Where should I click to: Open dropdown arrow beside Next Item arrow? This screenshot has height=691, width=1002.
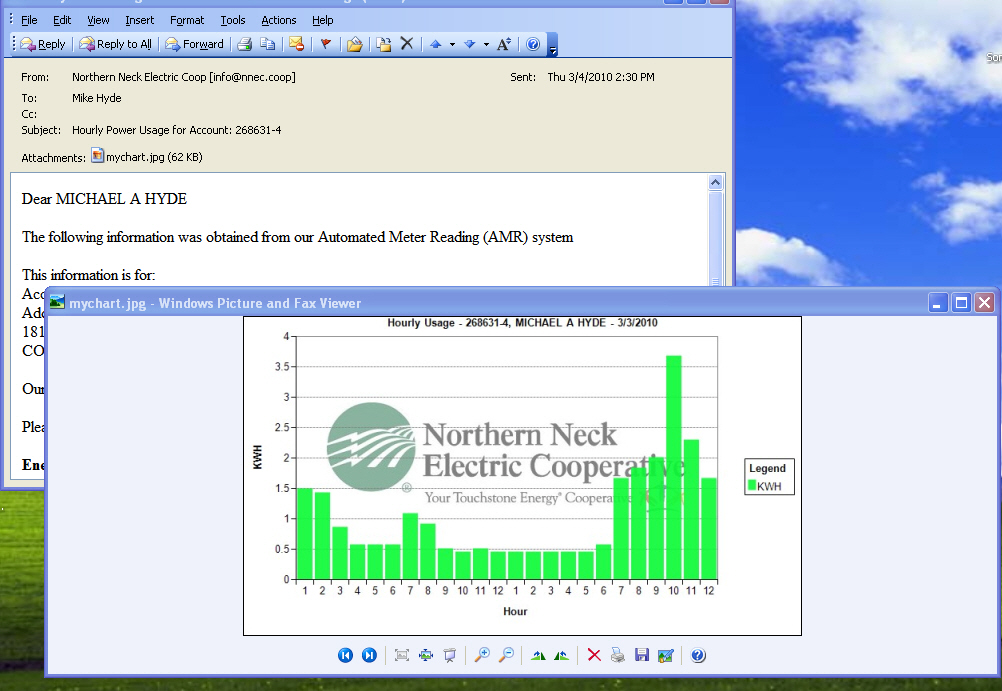click(486, 44)
